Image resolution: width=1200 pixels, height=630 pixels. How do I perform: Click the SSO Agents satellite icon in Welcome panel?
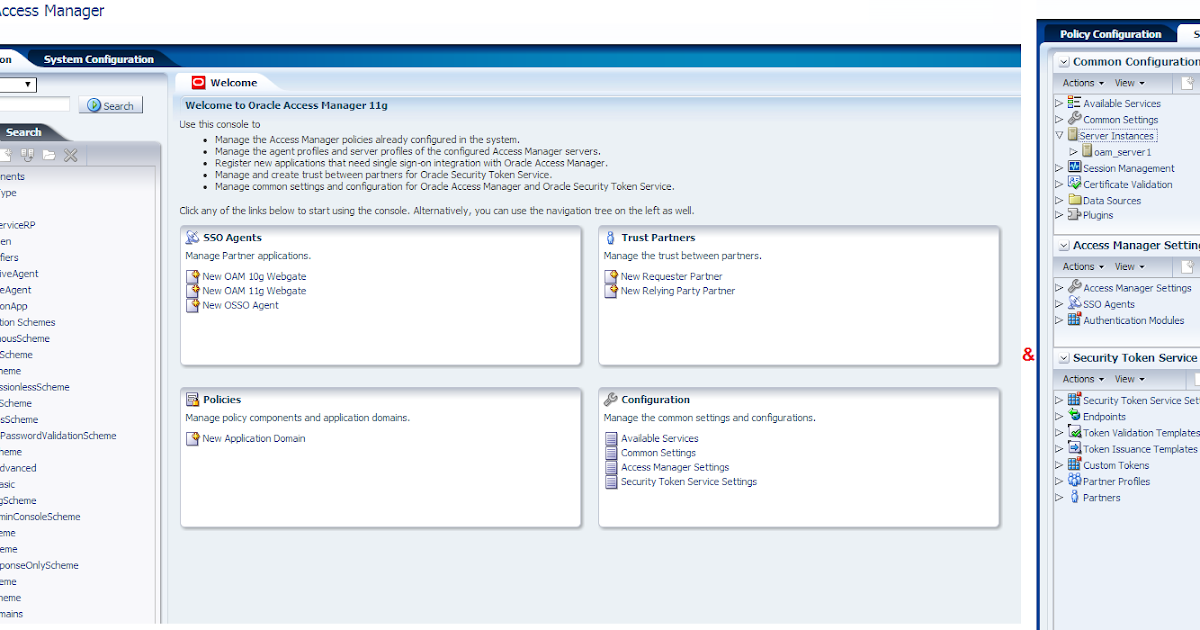193,238
